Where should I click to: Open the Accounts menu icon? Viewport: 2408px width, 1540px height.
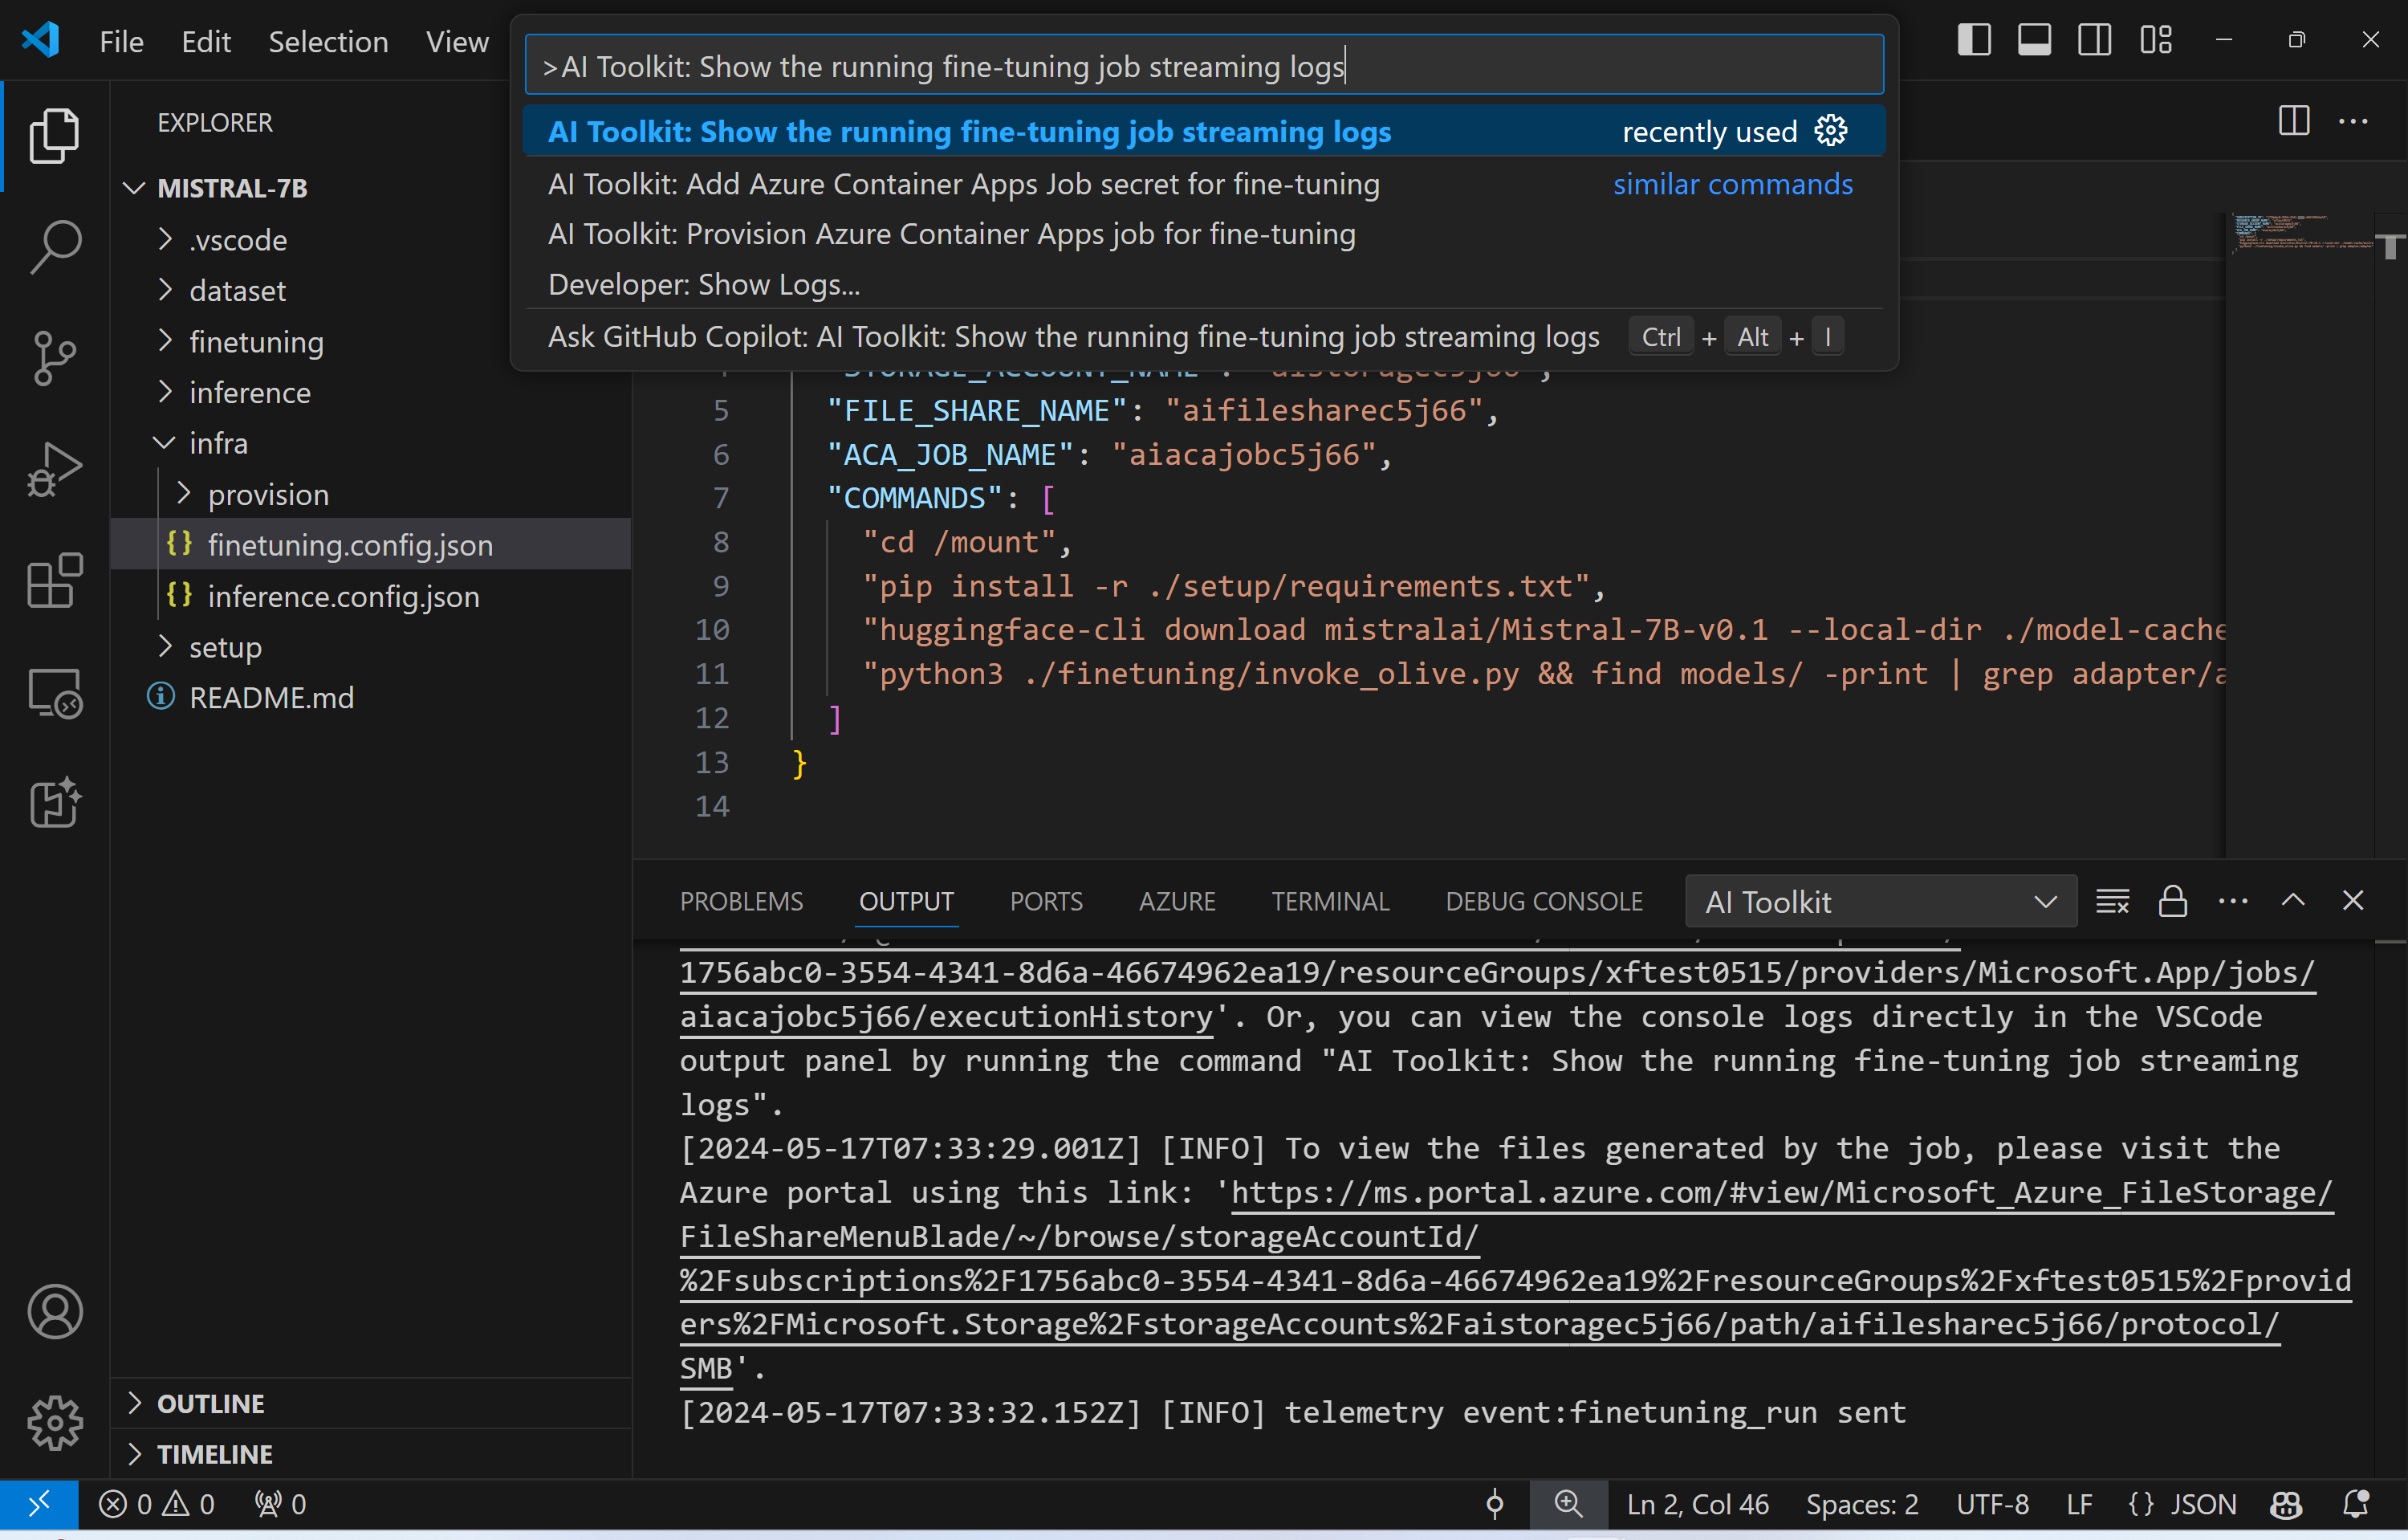coord(54,1312)
